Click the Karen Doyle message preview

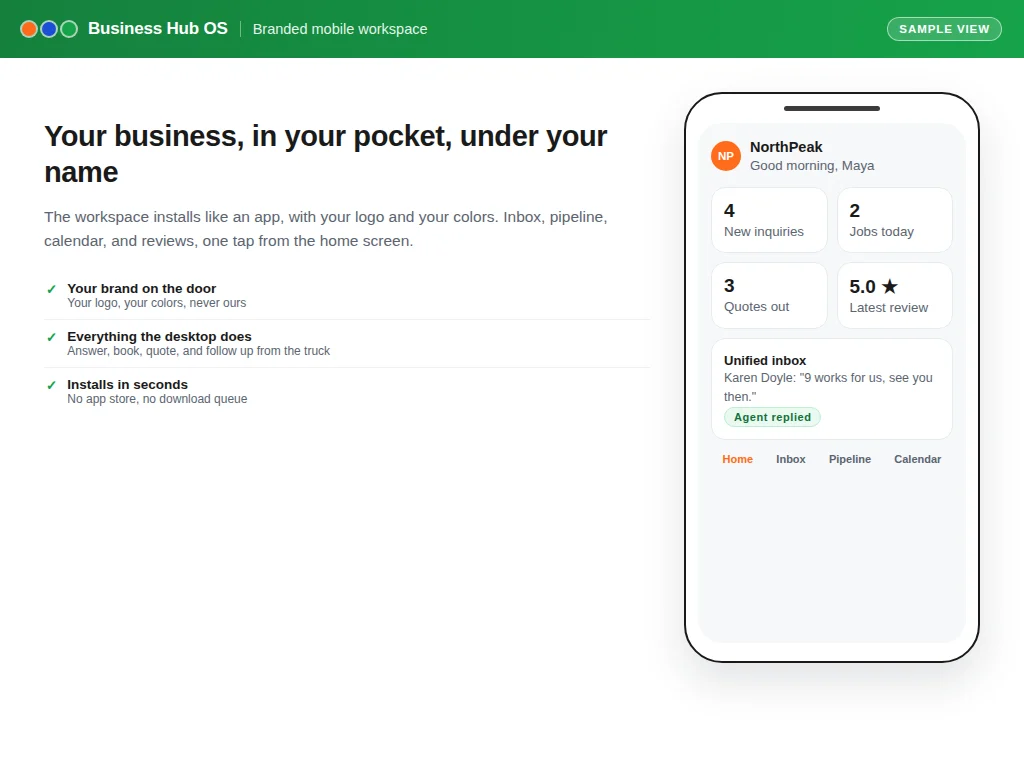tap(828, 387)
